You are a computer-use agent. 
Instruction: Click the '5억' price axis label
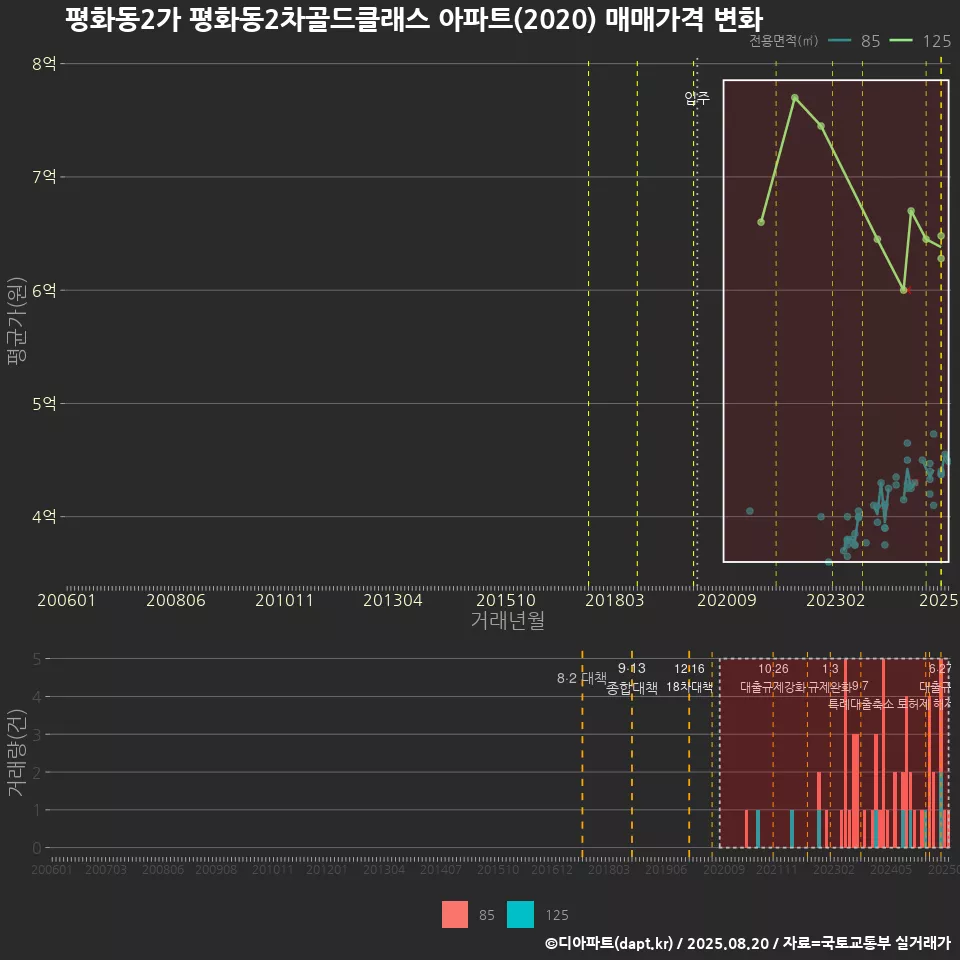tap(44, 403)
